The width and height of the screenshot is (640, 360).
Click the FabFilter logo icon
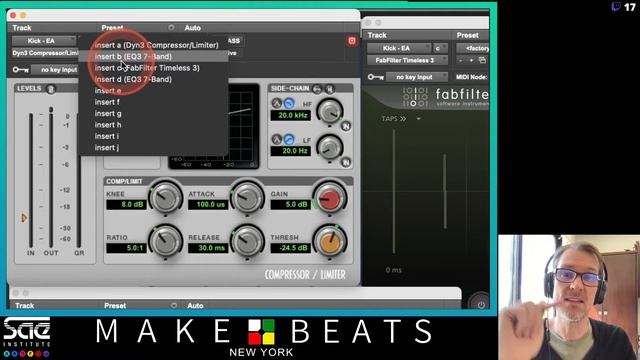[415, 97]
